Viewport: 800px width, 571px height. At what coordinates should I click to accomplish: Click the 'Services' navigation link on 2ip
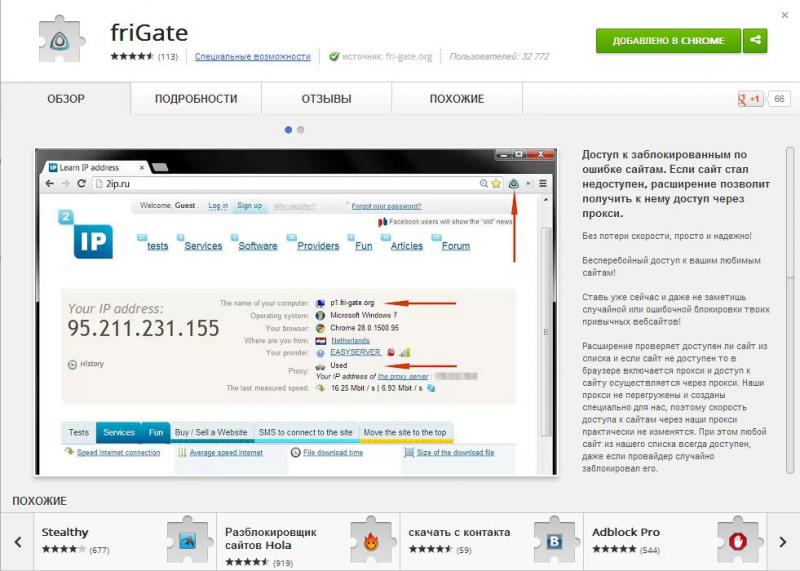(203, 246)
